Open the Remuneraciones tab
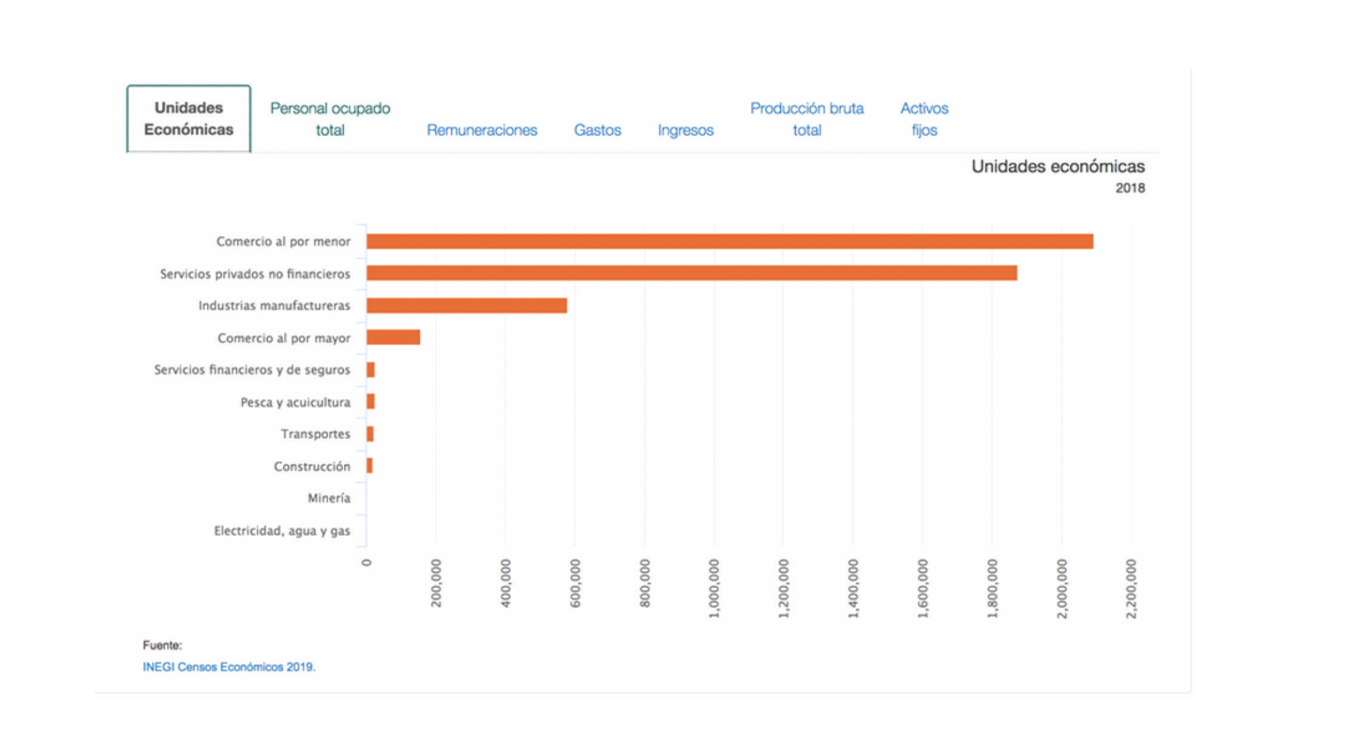This screenshot has width=1350, height=735. point(482,130)
